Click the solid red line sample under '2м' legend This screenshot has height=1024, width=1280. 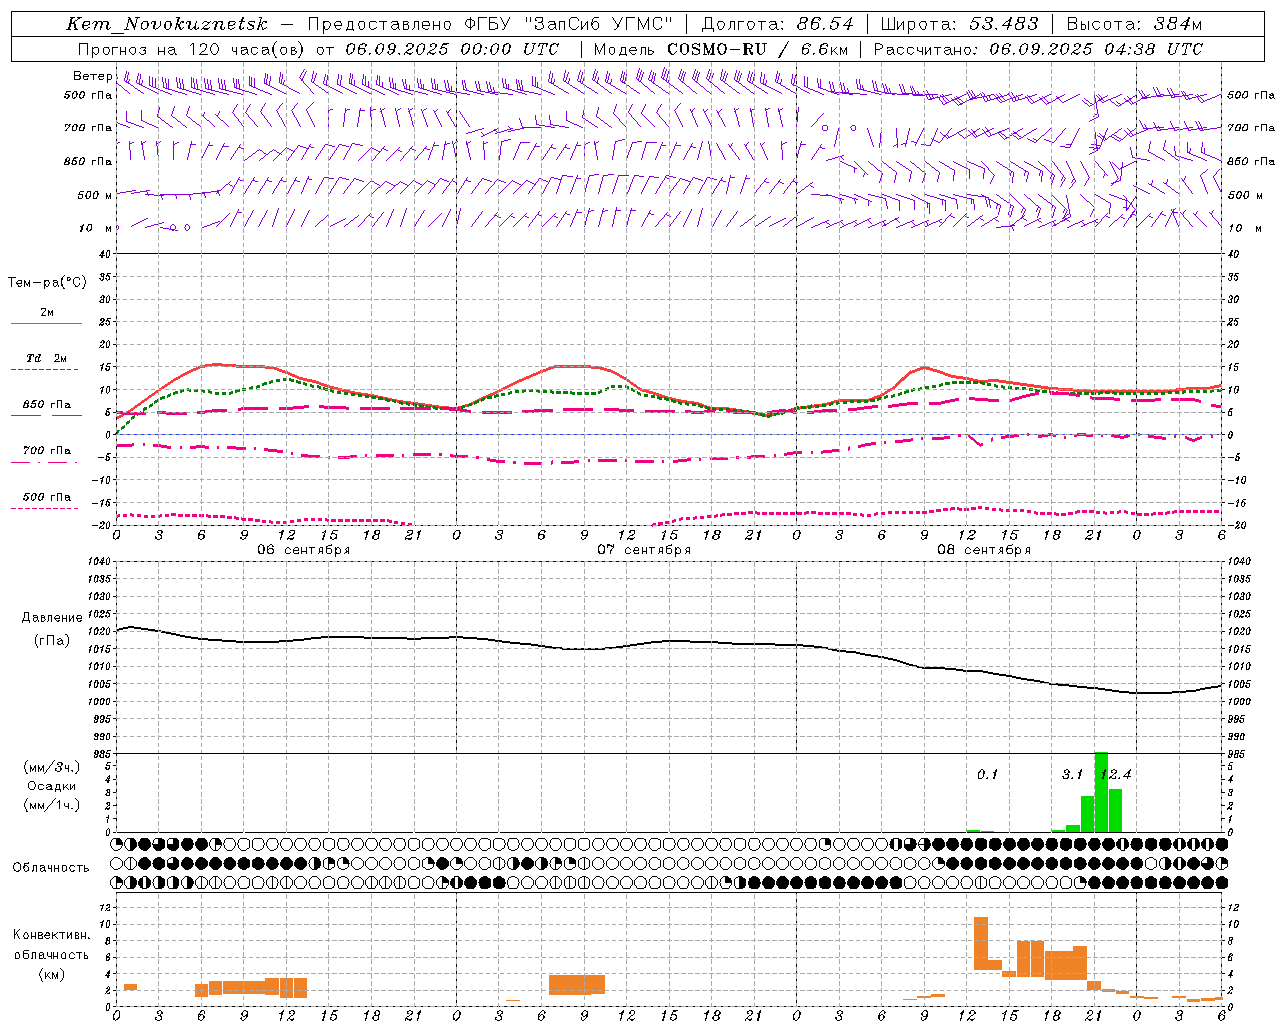click(46, 324)
